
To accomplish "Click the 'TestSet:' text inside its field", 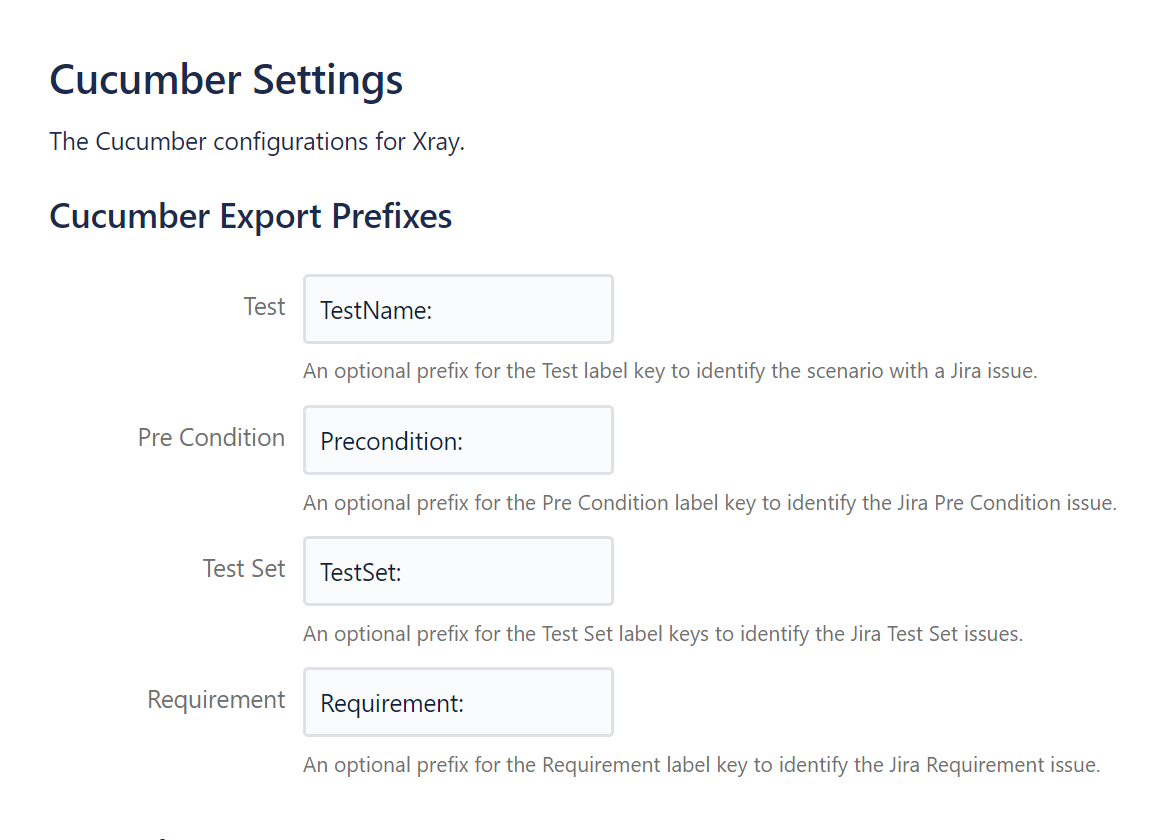I will pos(360,572).
